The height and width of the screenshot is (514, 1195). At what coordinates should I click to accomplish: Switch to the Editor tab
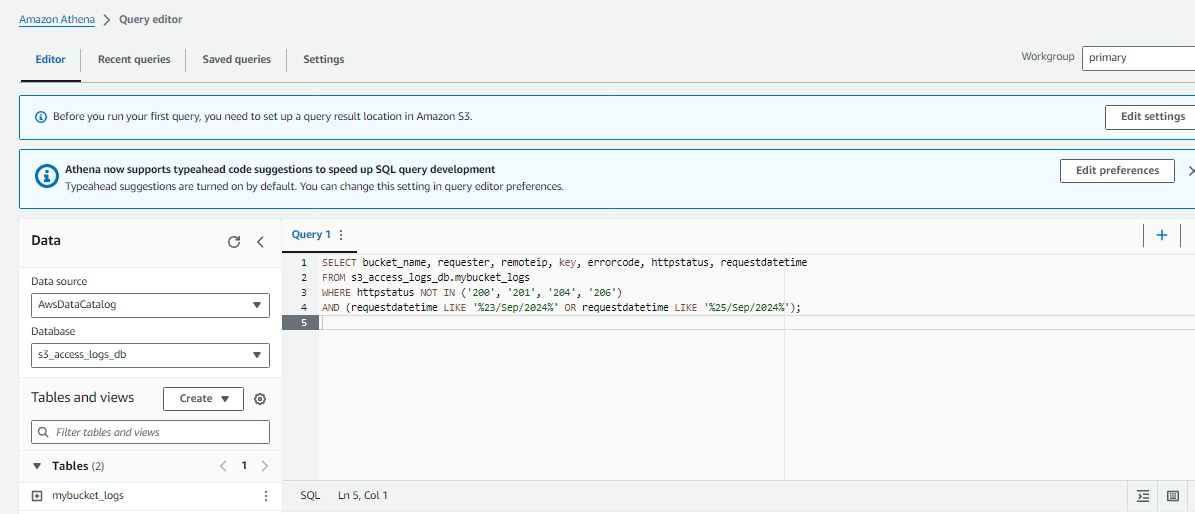click(x=50, y=59)
